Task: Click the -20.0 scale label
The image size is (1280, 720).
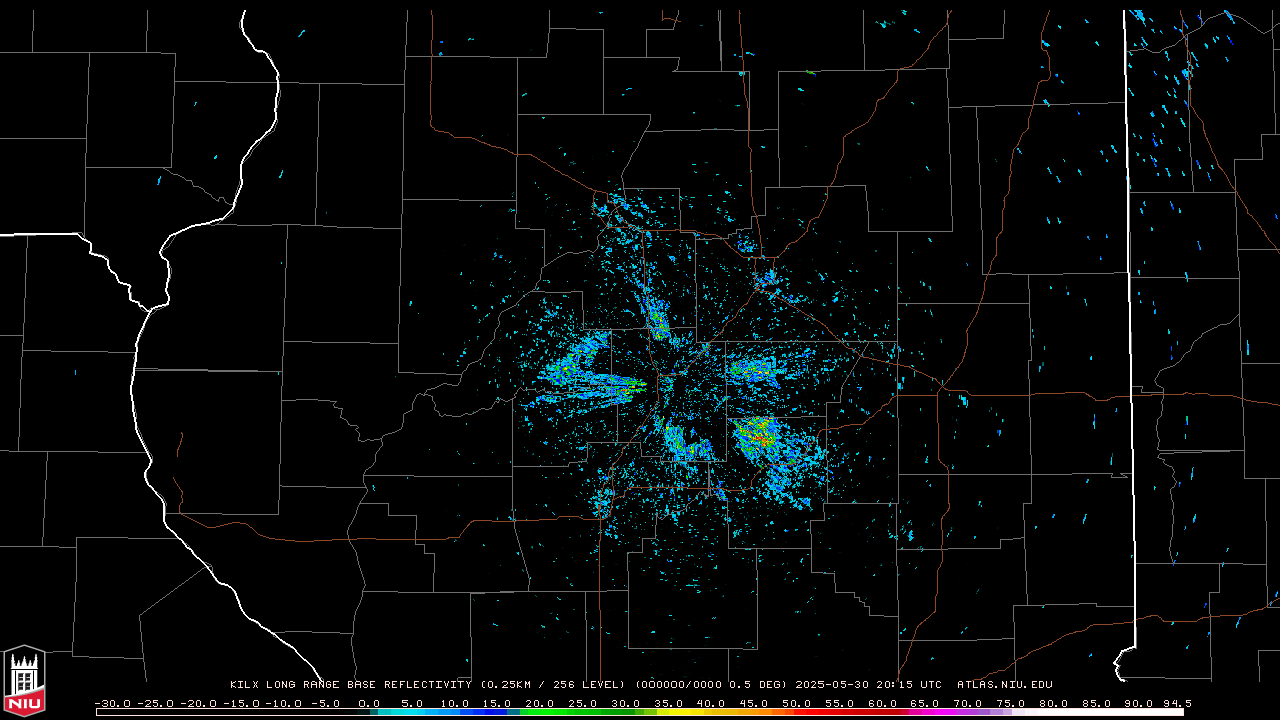Action: (x=199, y=704)
